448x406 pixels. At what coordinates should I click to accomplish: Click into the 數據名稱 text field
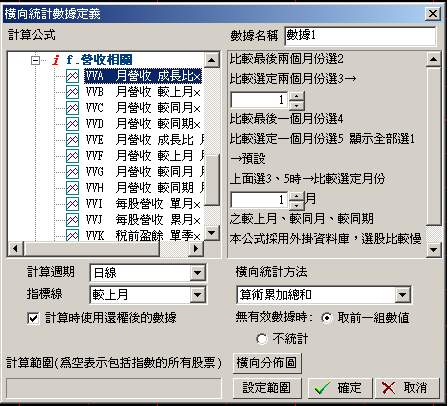click(360, 36)
